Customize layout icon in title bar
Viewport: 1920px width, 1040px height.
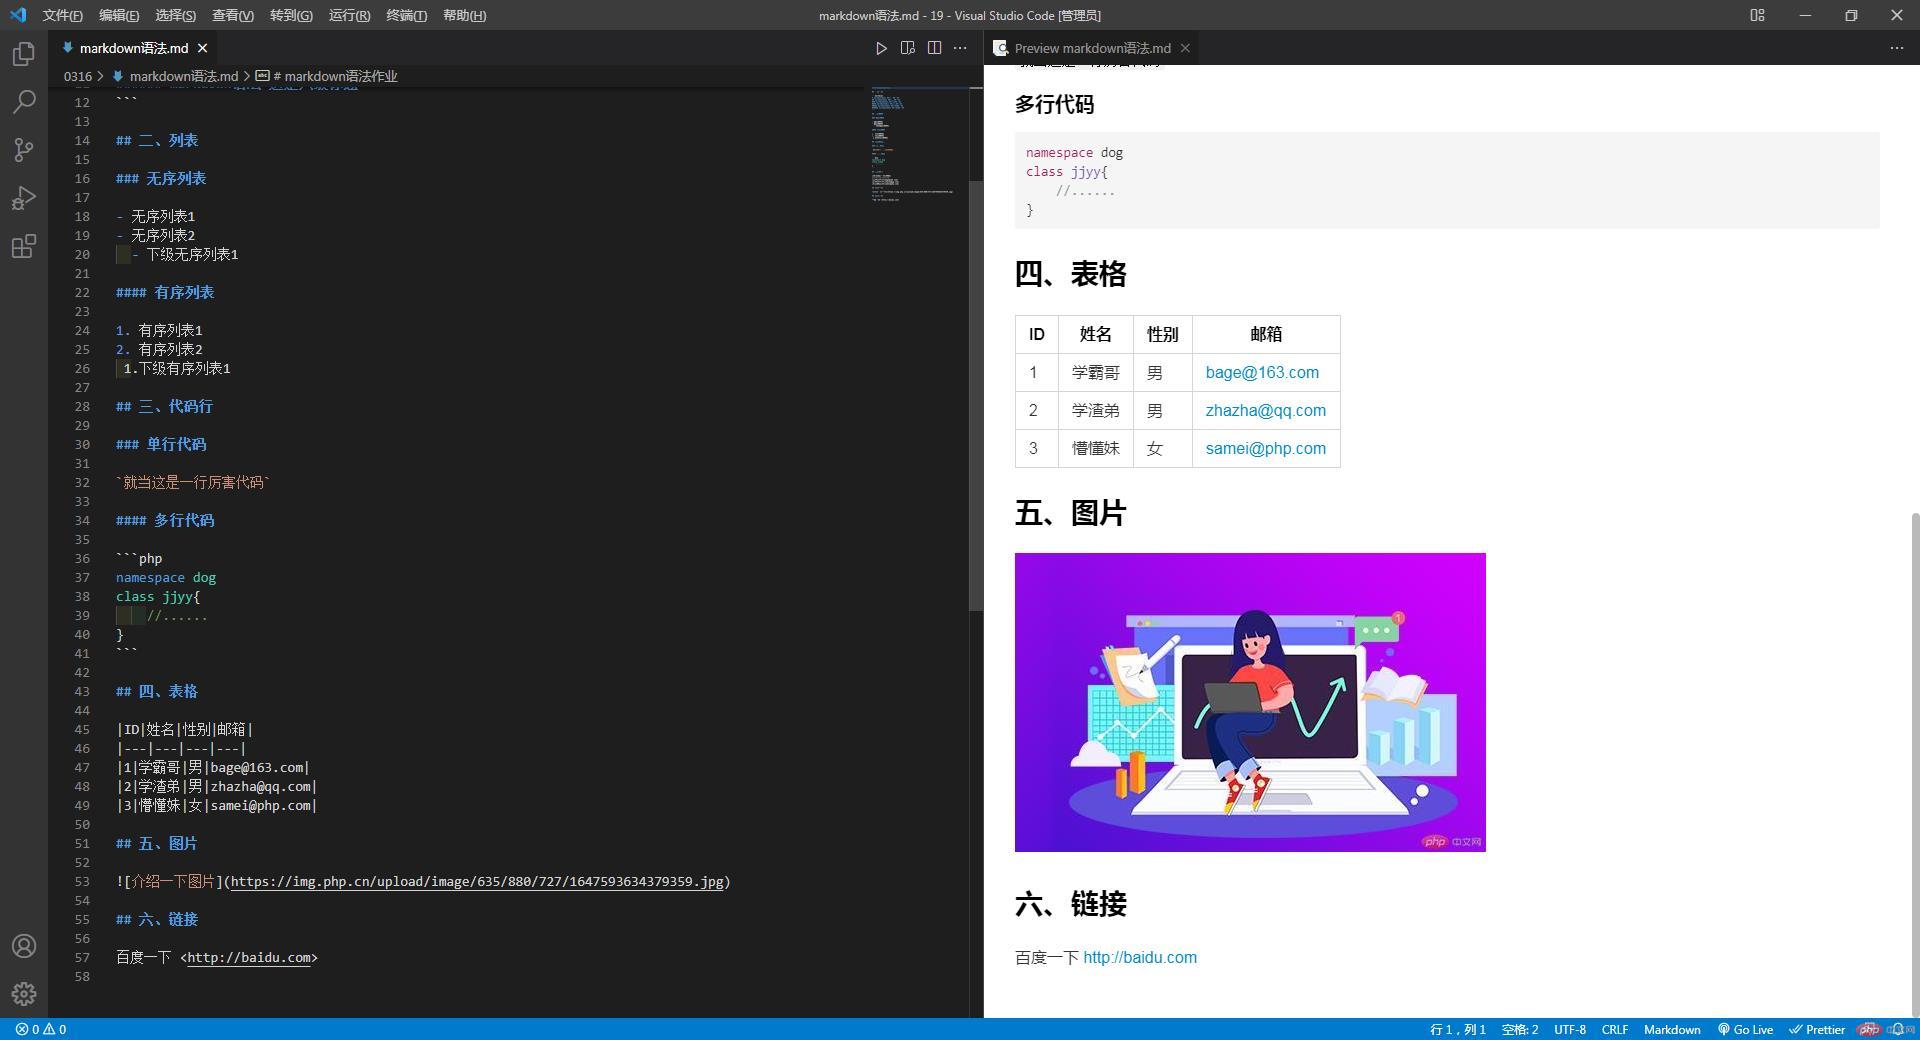(1757, 15)
